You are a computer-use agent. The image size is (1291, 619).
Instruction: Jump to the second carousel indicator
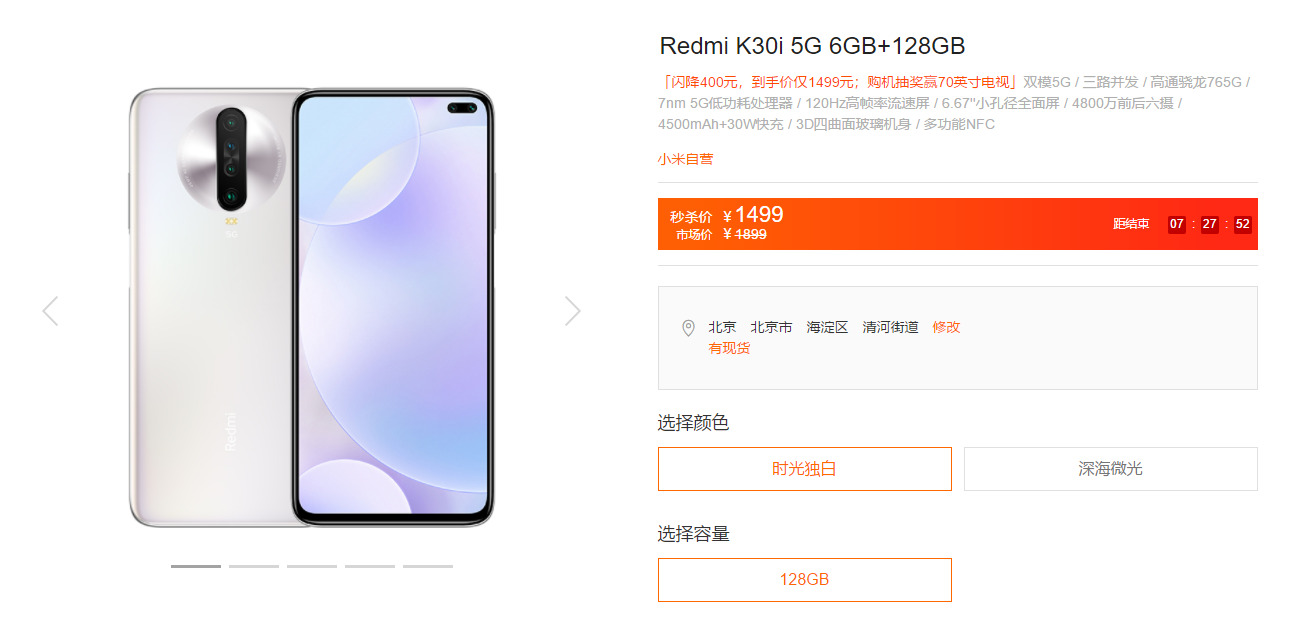coord(254,566)
